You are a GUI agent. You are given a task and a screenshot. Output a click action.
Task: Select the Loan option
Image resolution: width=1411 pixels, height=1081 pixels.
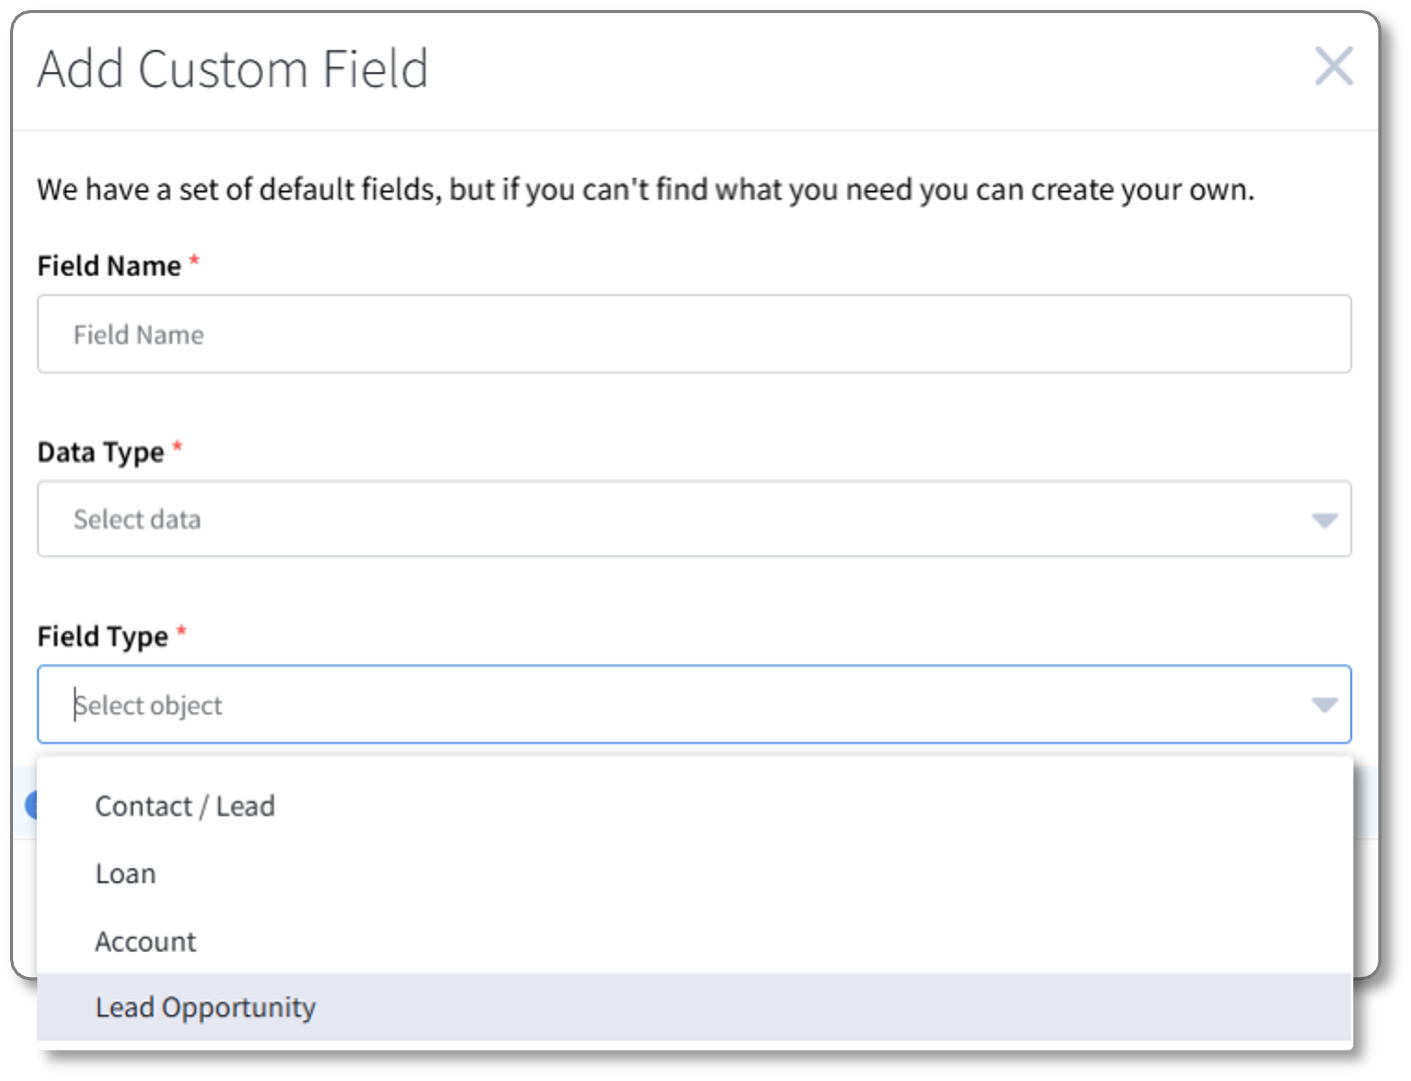pos(694,874)
